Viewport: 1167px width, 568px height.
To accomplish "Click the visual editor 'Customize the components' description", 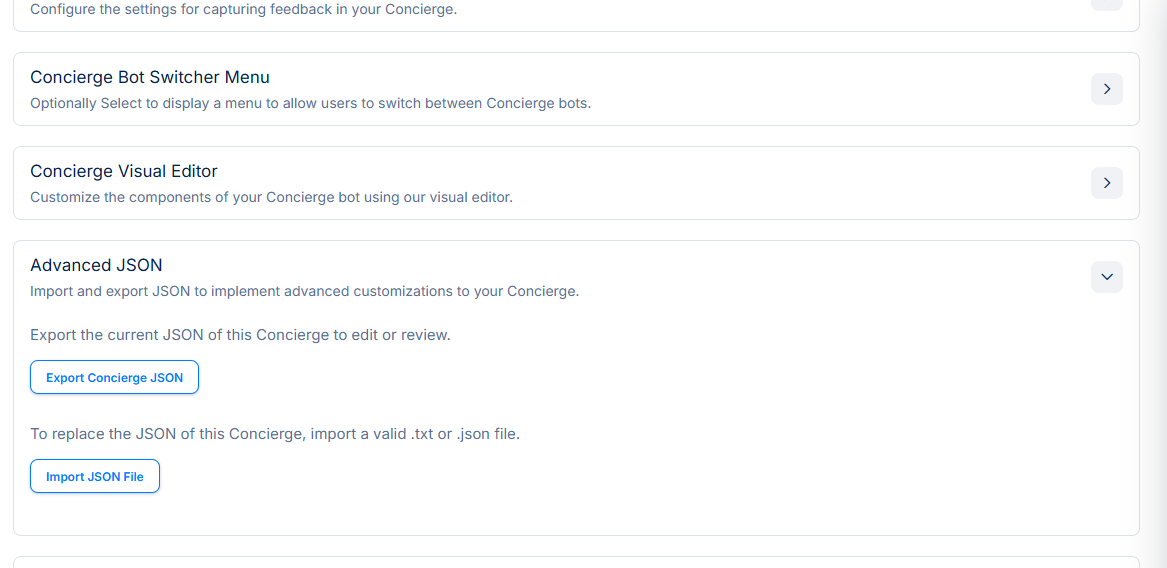I will [x=271, y=197].
